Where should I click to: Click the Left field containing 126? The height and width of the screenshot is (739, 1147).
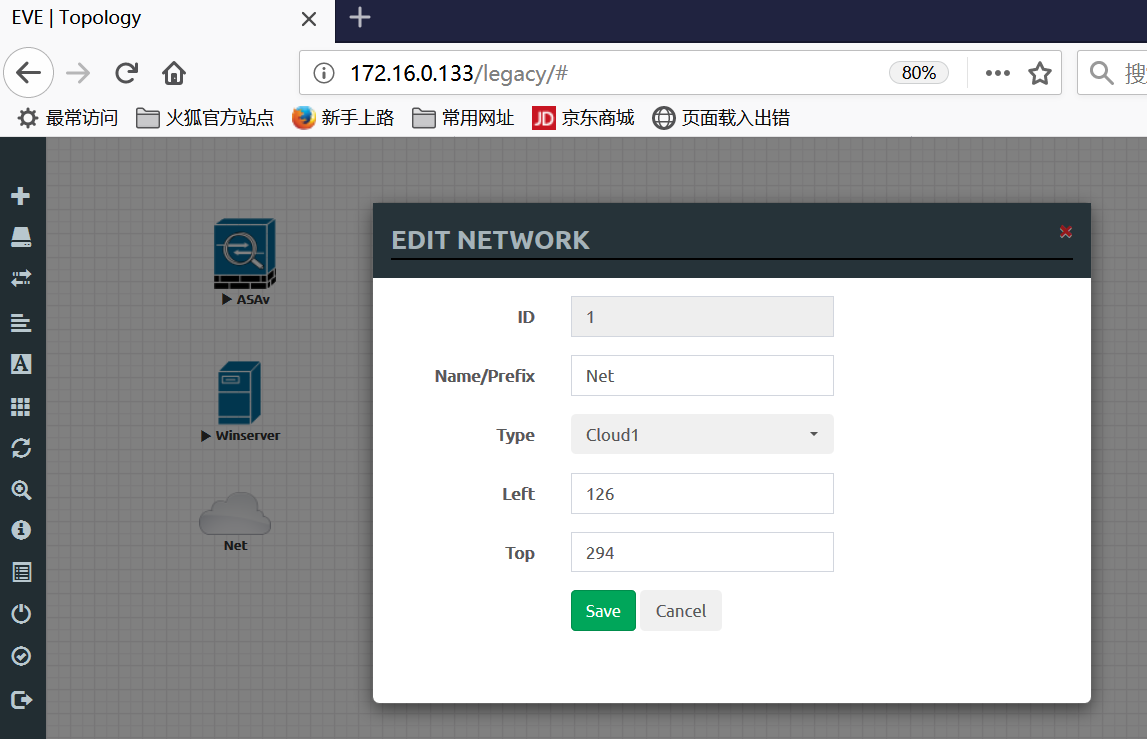[x=702, y=494]
